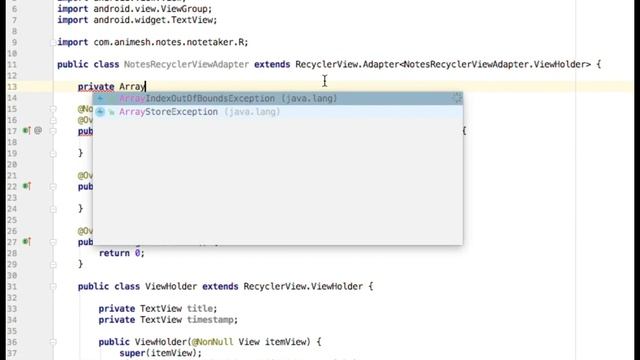This screenshot has width=640, height=360.
Task: Collapse the method starting on line 27
Action: pos(53,242)
